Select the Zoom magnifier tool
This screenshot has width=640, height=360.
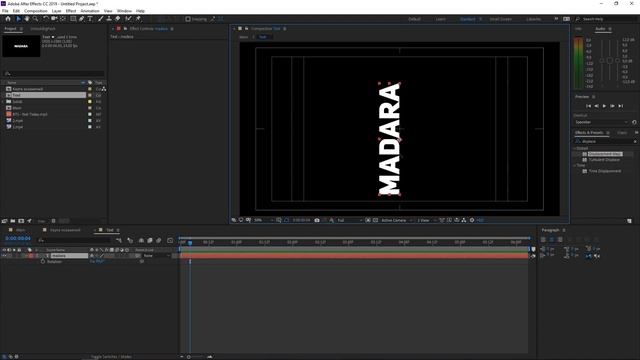tap(36, 19)
